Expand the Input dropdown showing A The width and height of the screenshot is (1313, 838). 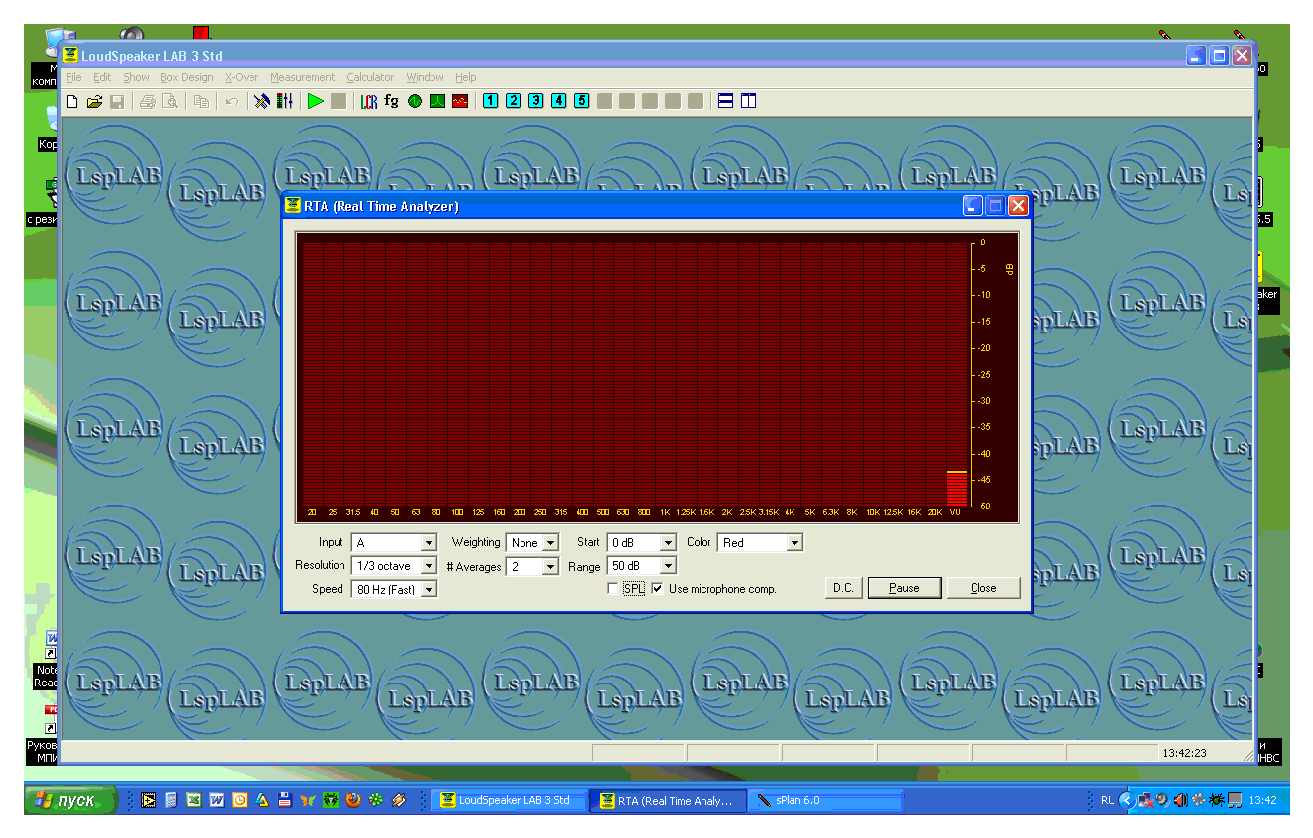point(429,543)
